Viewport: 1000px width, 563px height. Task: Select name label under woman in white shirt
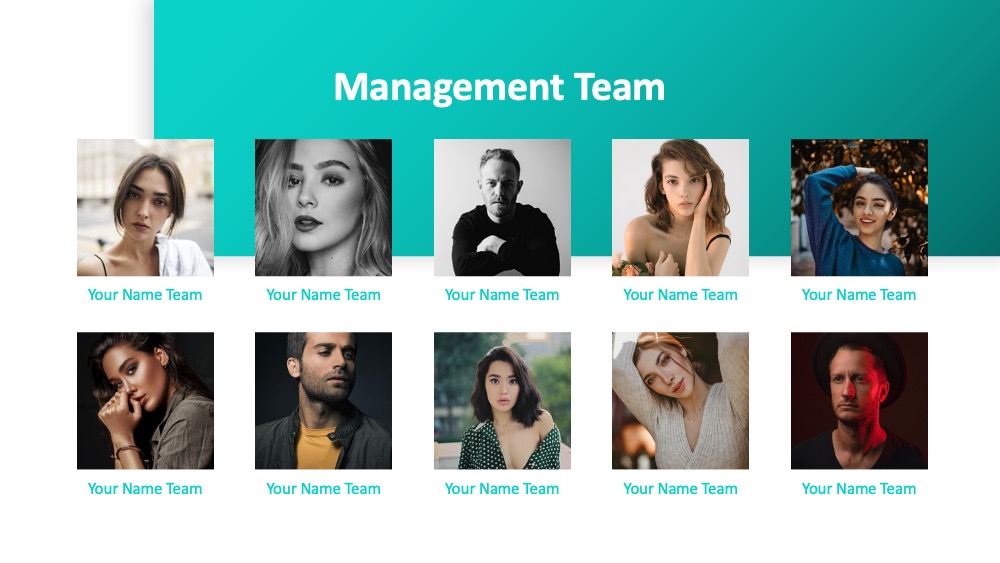[x=145, y=295]
